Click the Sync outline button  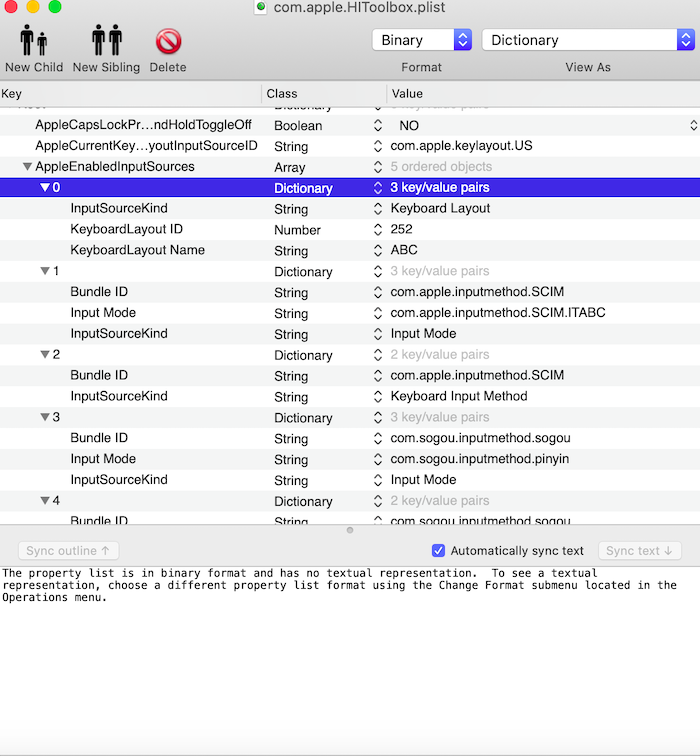(68, 551)
